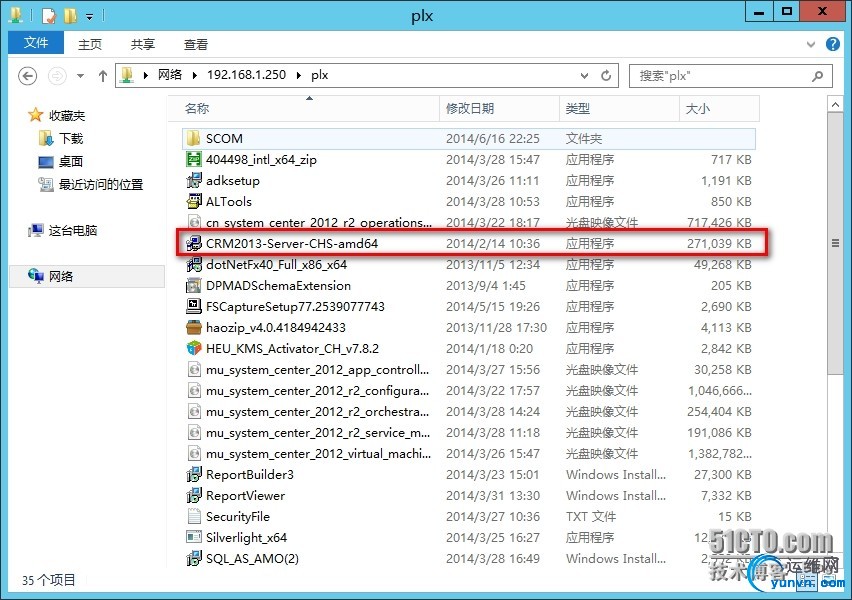Open 下载 in navigation pane
The image size is (852, 600).
[x=71, y=139]
